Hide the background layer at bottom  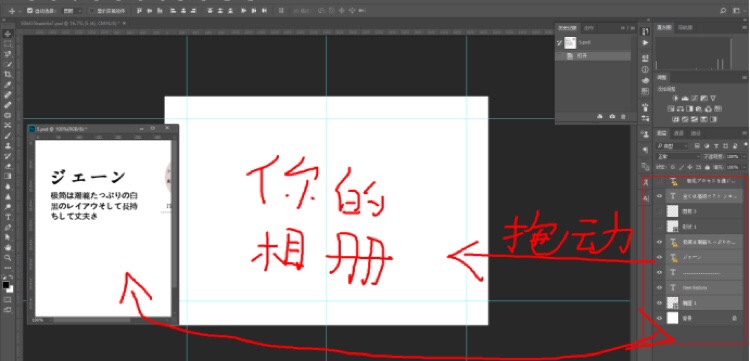tap(659, 318)
